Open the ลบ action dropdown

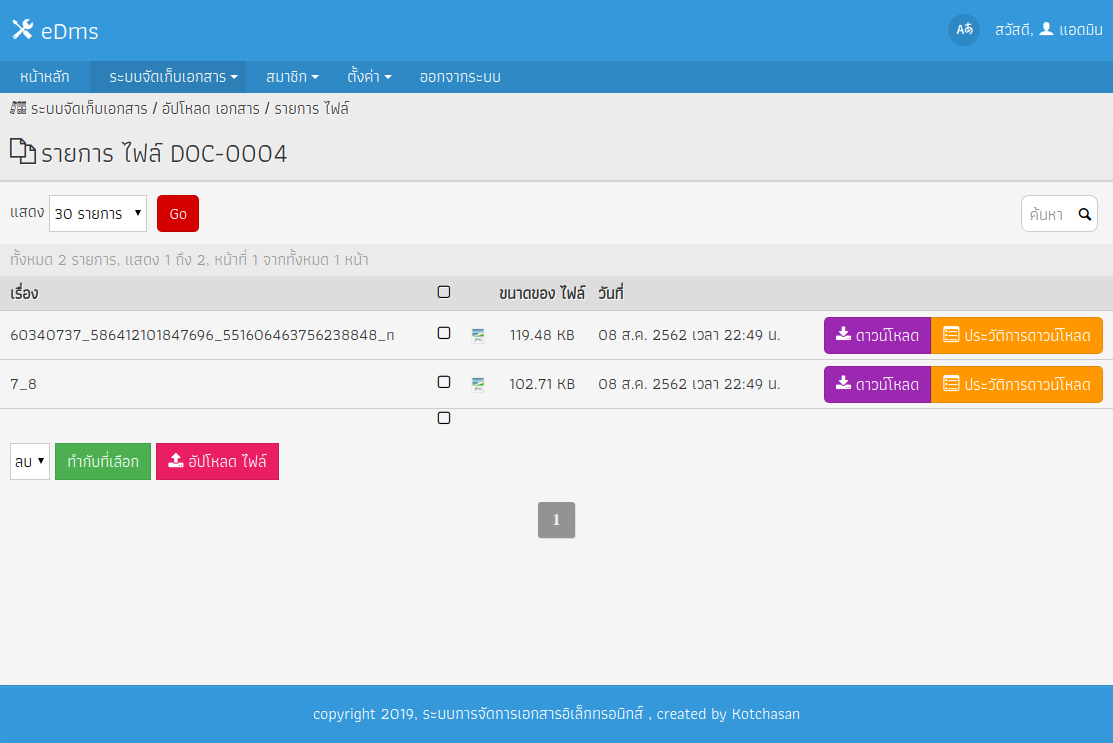coord(30,461)
